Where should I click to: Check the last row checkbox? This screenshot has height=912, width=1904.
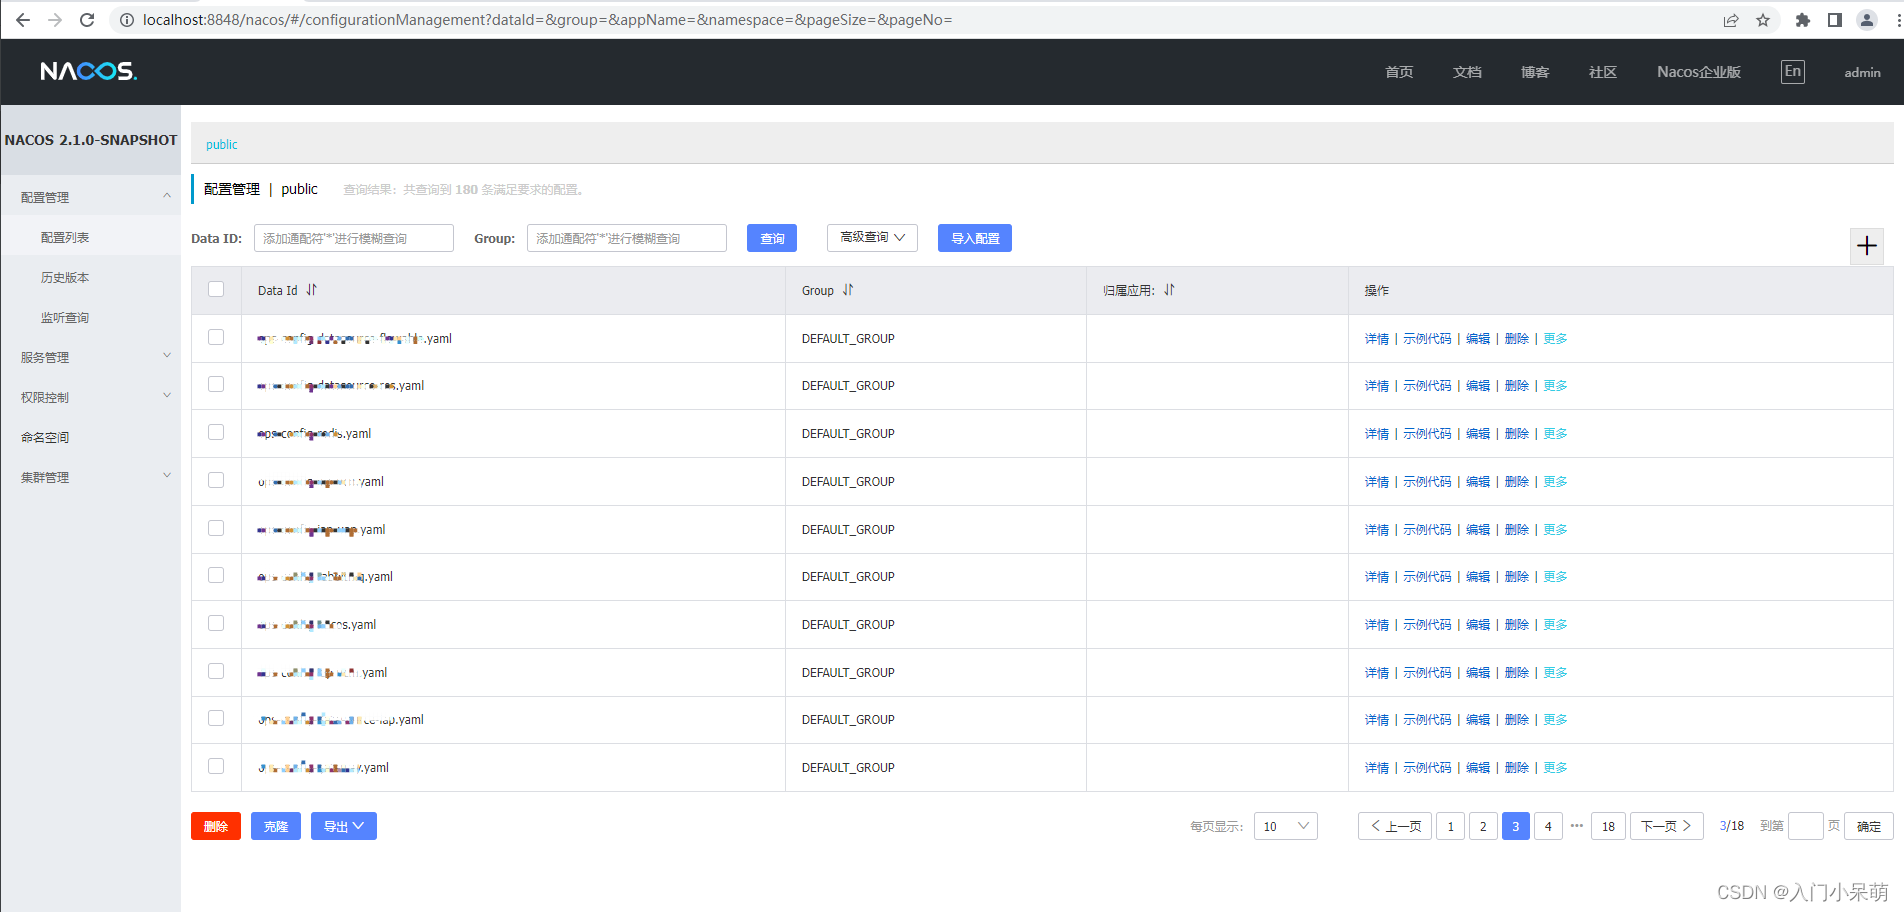(216, 766)
